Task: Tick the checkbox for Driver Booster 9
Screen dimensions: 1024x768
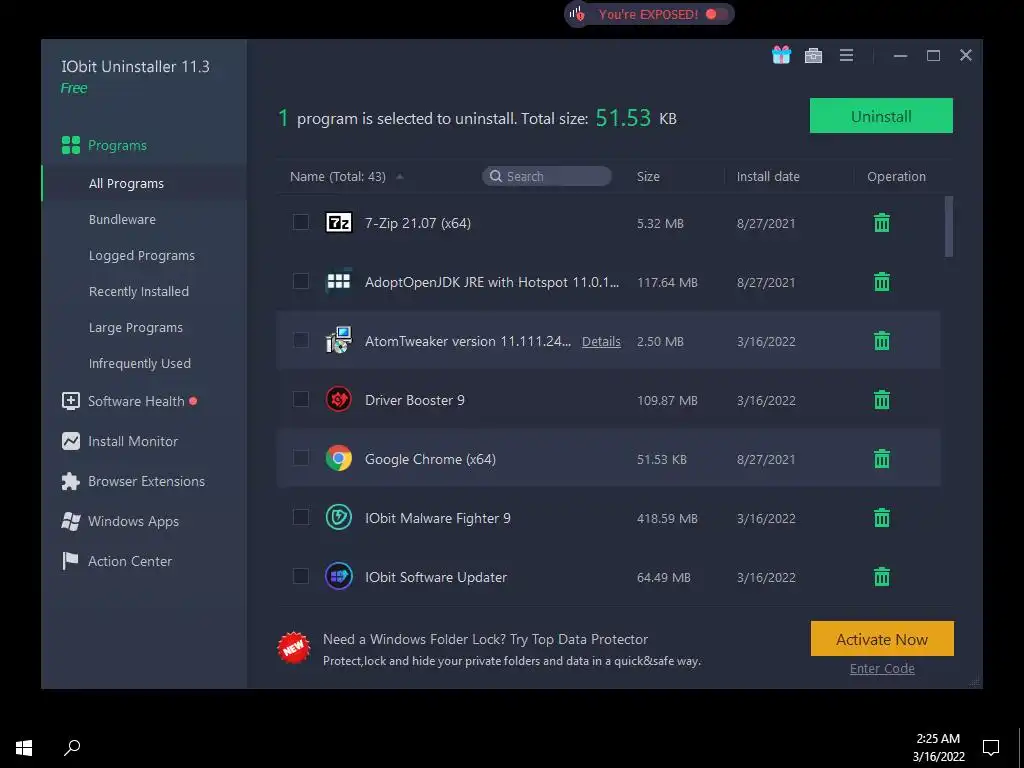Action: [x=300, y=399]
